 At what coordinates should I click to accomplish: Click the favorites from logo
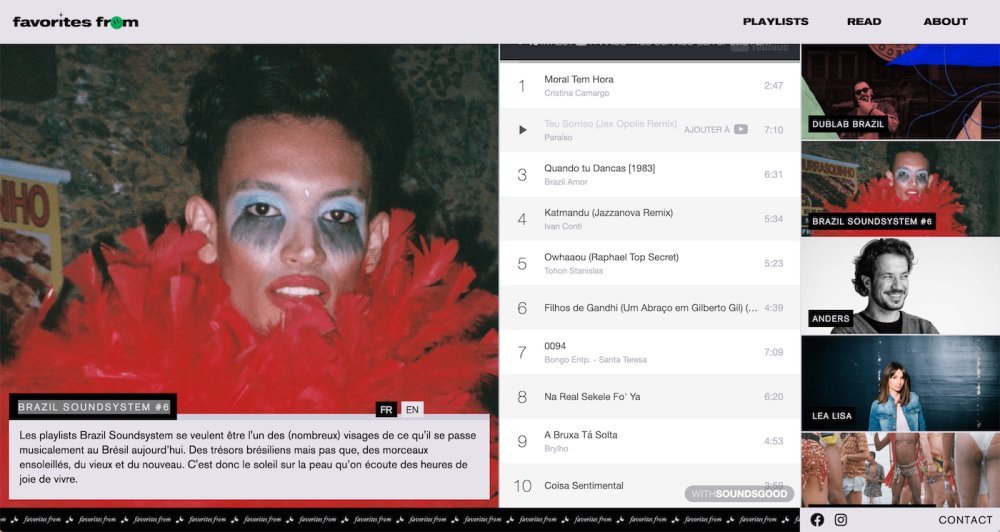(76, 21)
